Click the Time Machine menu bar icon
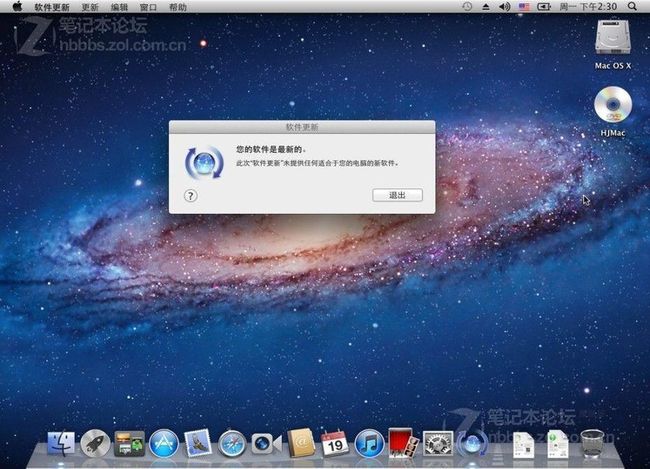This screenshot has height=469, width=650. pyautogui.click(x=467, y=7)
